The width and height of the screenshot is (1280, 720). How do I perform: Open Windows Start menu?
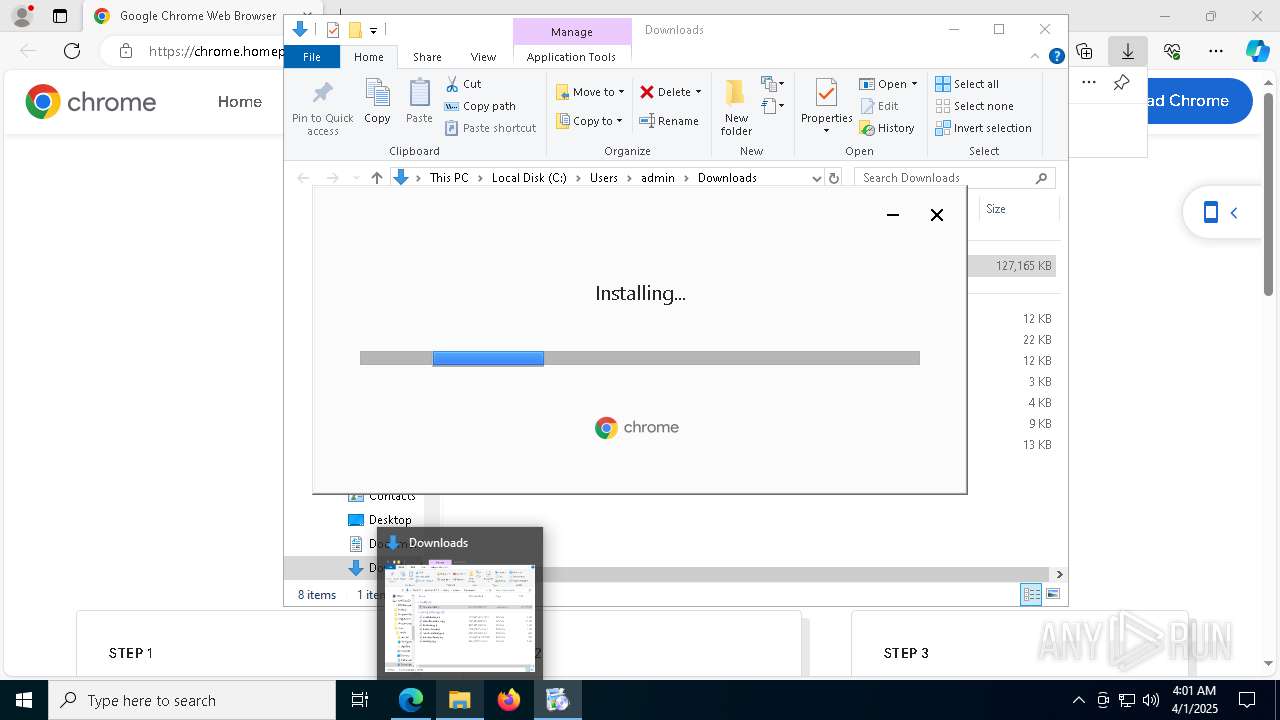click(23, 700)
